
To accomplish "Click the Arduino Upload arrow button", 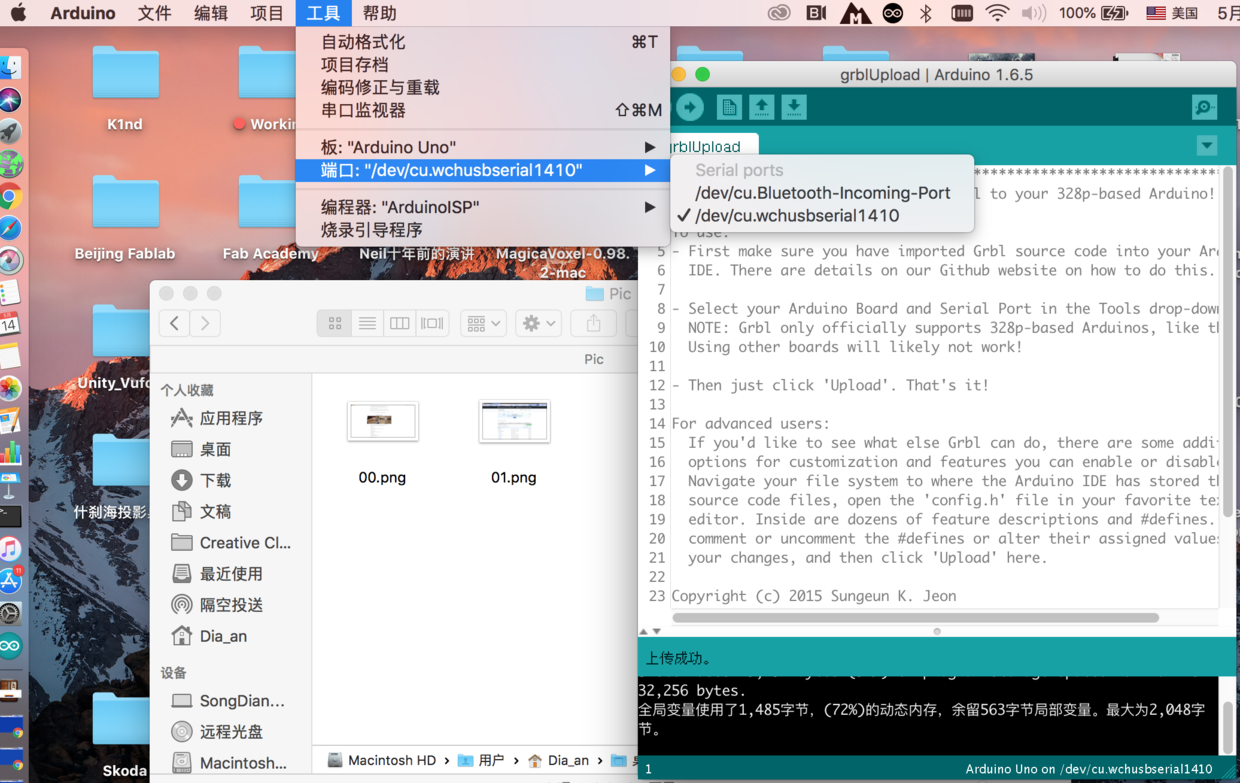I will tap(690, 107).
